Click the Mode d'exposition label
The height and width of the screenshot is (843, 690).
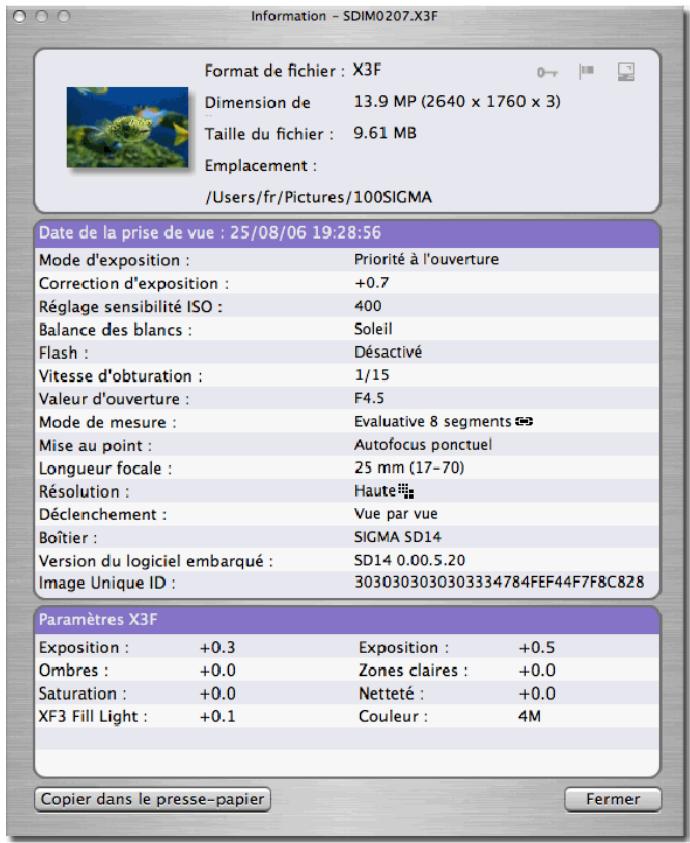click(x=114, y=260)
